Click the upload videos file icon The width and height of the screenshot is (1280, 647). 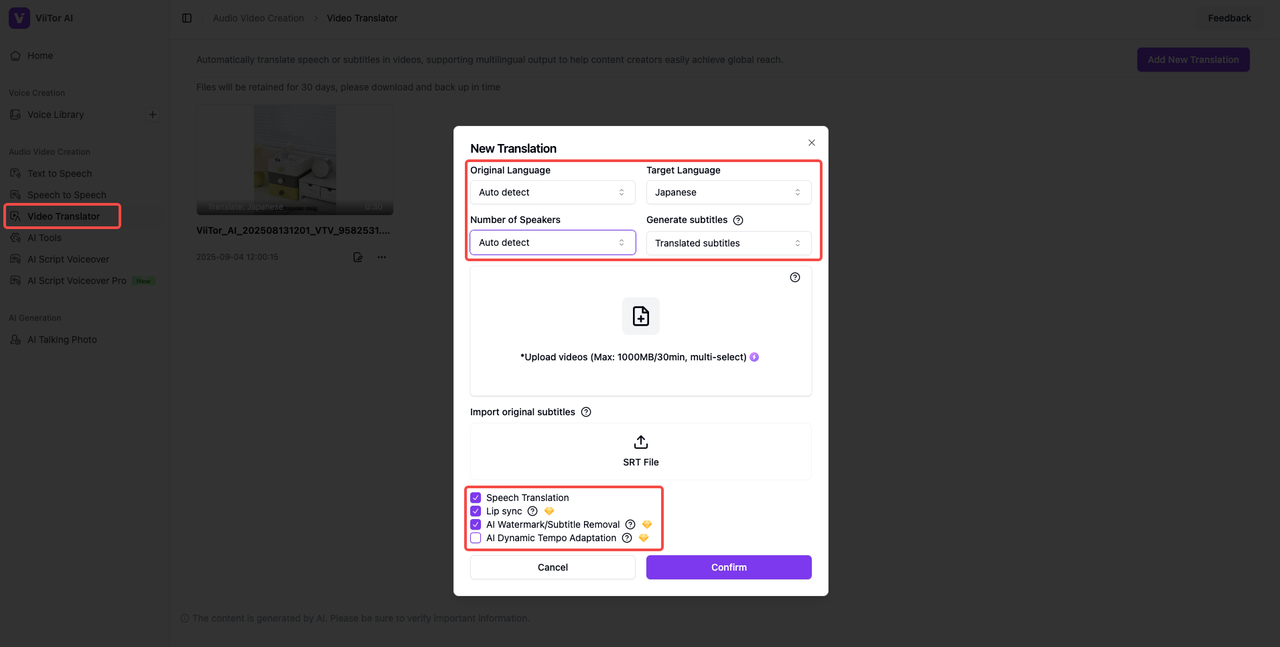tap(641, 316)
